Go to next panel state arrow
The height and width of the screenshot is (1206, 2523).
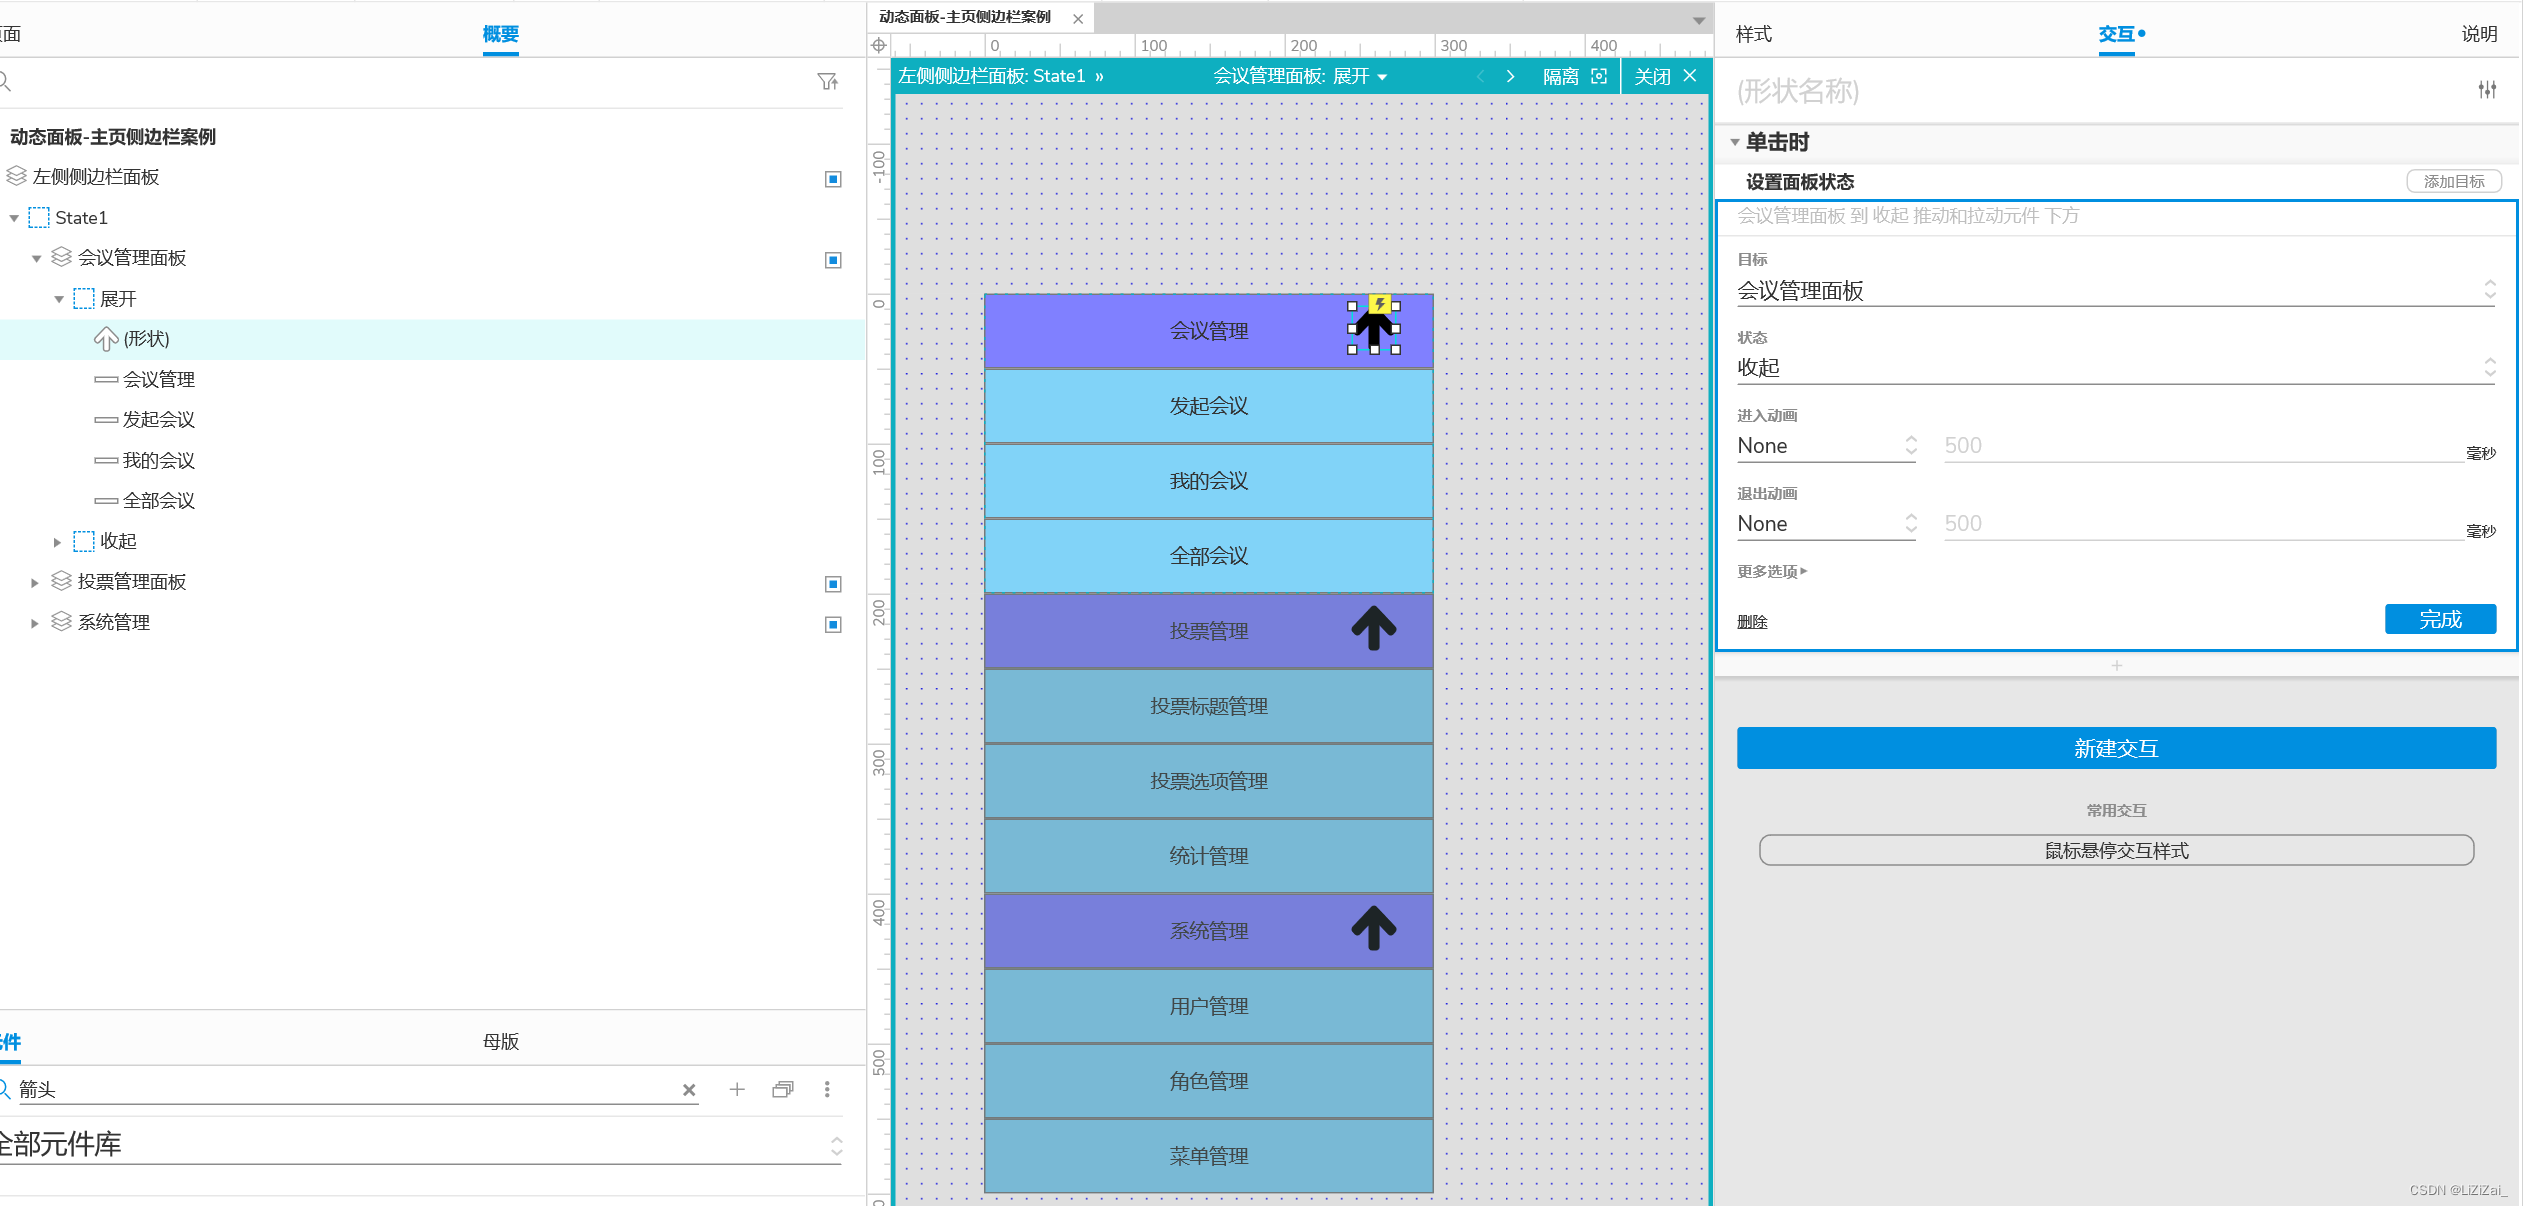pyautogui.click(x=1510, y=76)
